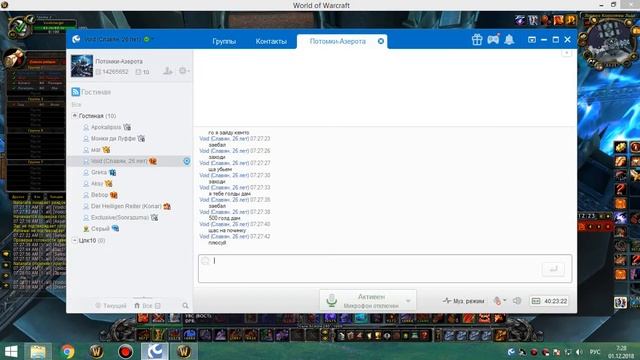Screen dimensions: 640x360
Task: Close the Потомки-Азерота tab
Action: [x=381, y=41]
